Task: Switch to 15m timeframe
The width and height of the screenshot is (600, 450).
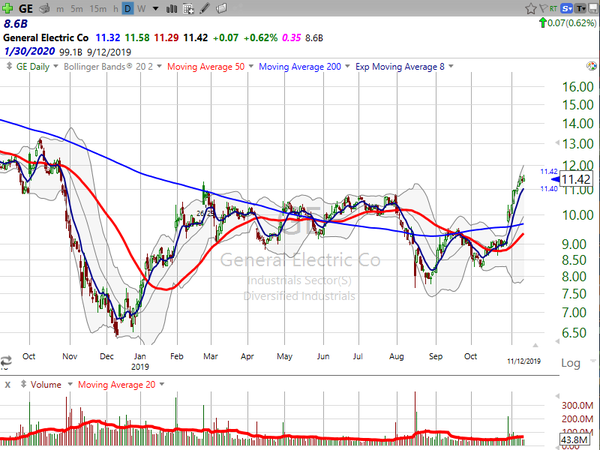Action: pos(98,9)
